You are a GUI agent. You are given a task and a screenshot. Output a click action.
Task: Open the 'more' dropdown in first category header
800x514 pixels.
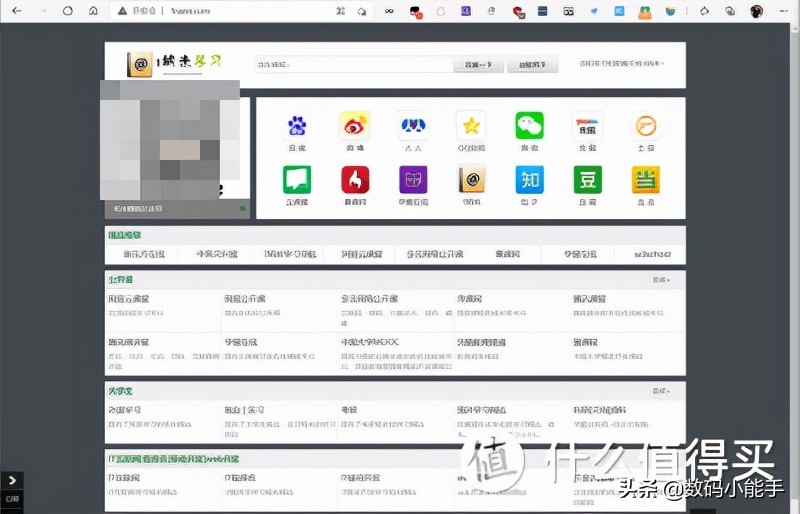point(661,280)
